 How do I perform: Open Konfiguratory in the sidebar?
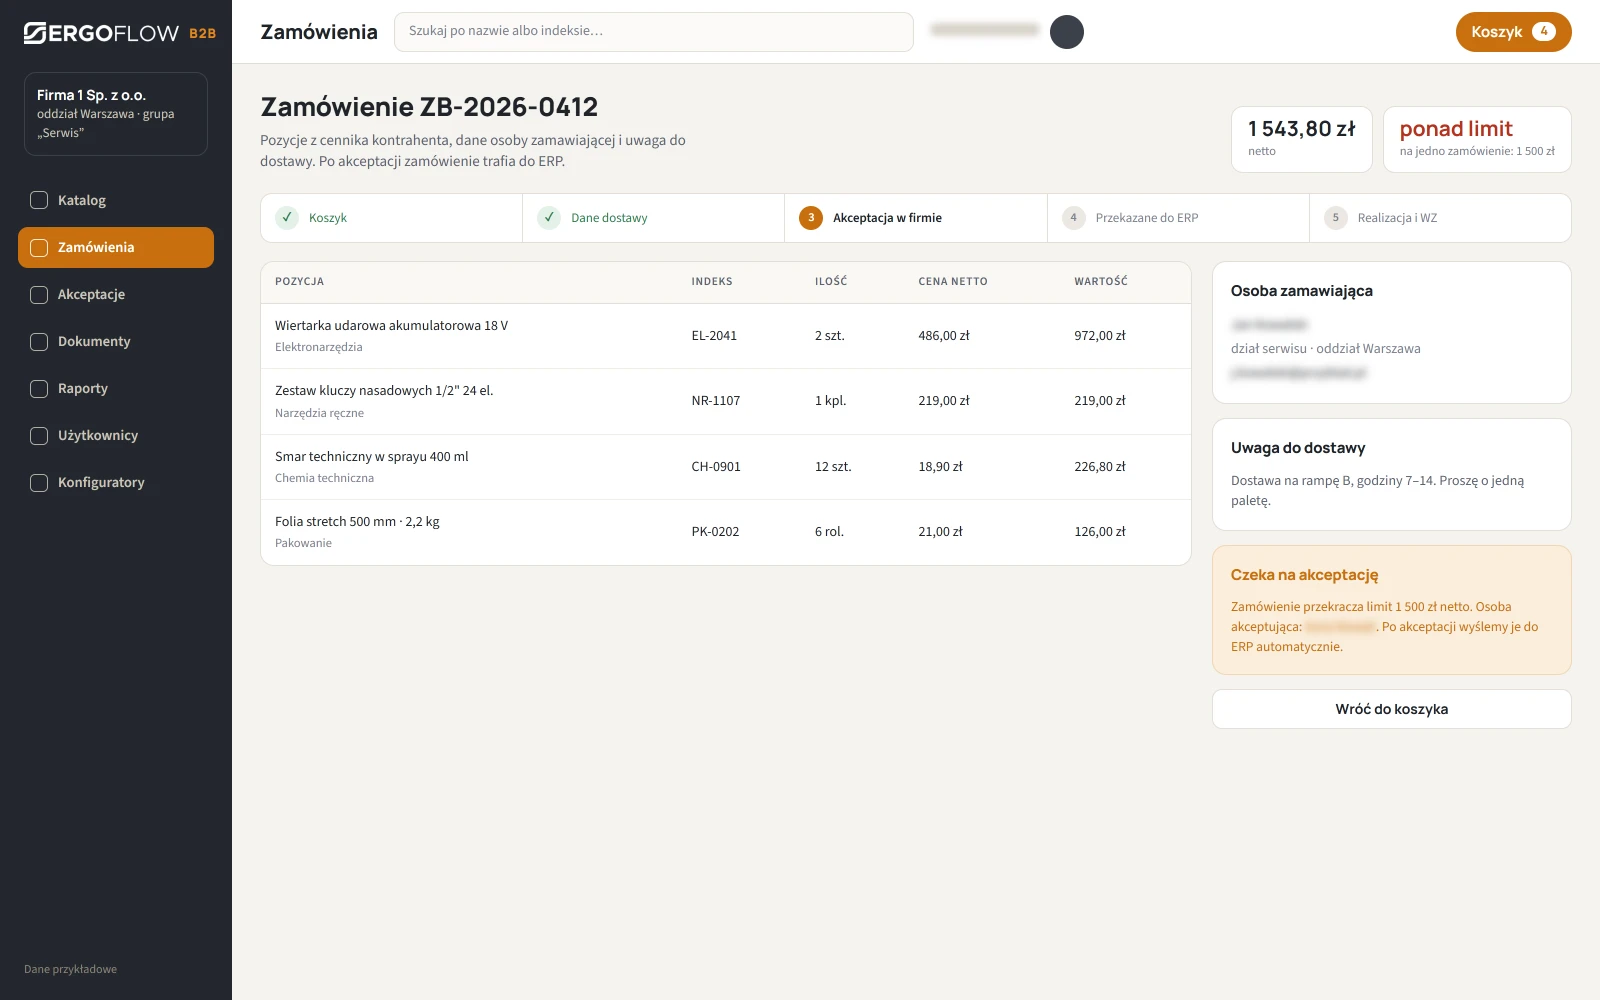[x=116, y=482]
